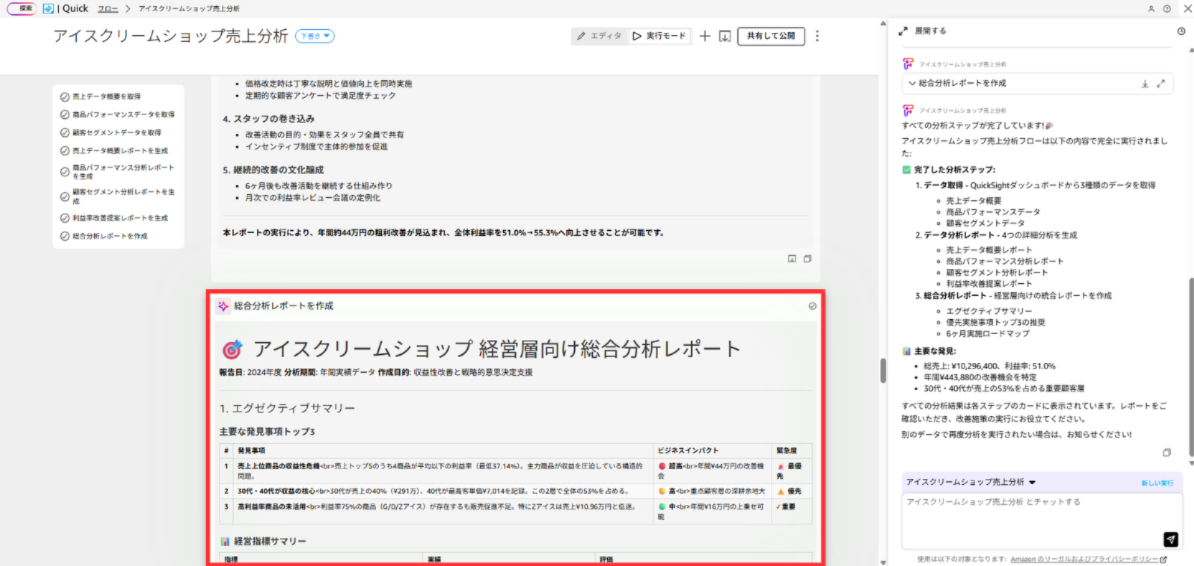1194x566 pixels.
Task: Switch to エディタ mode
Action: [600, 36]
